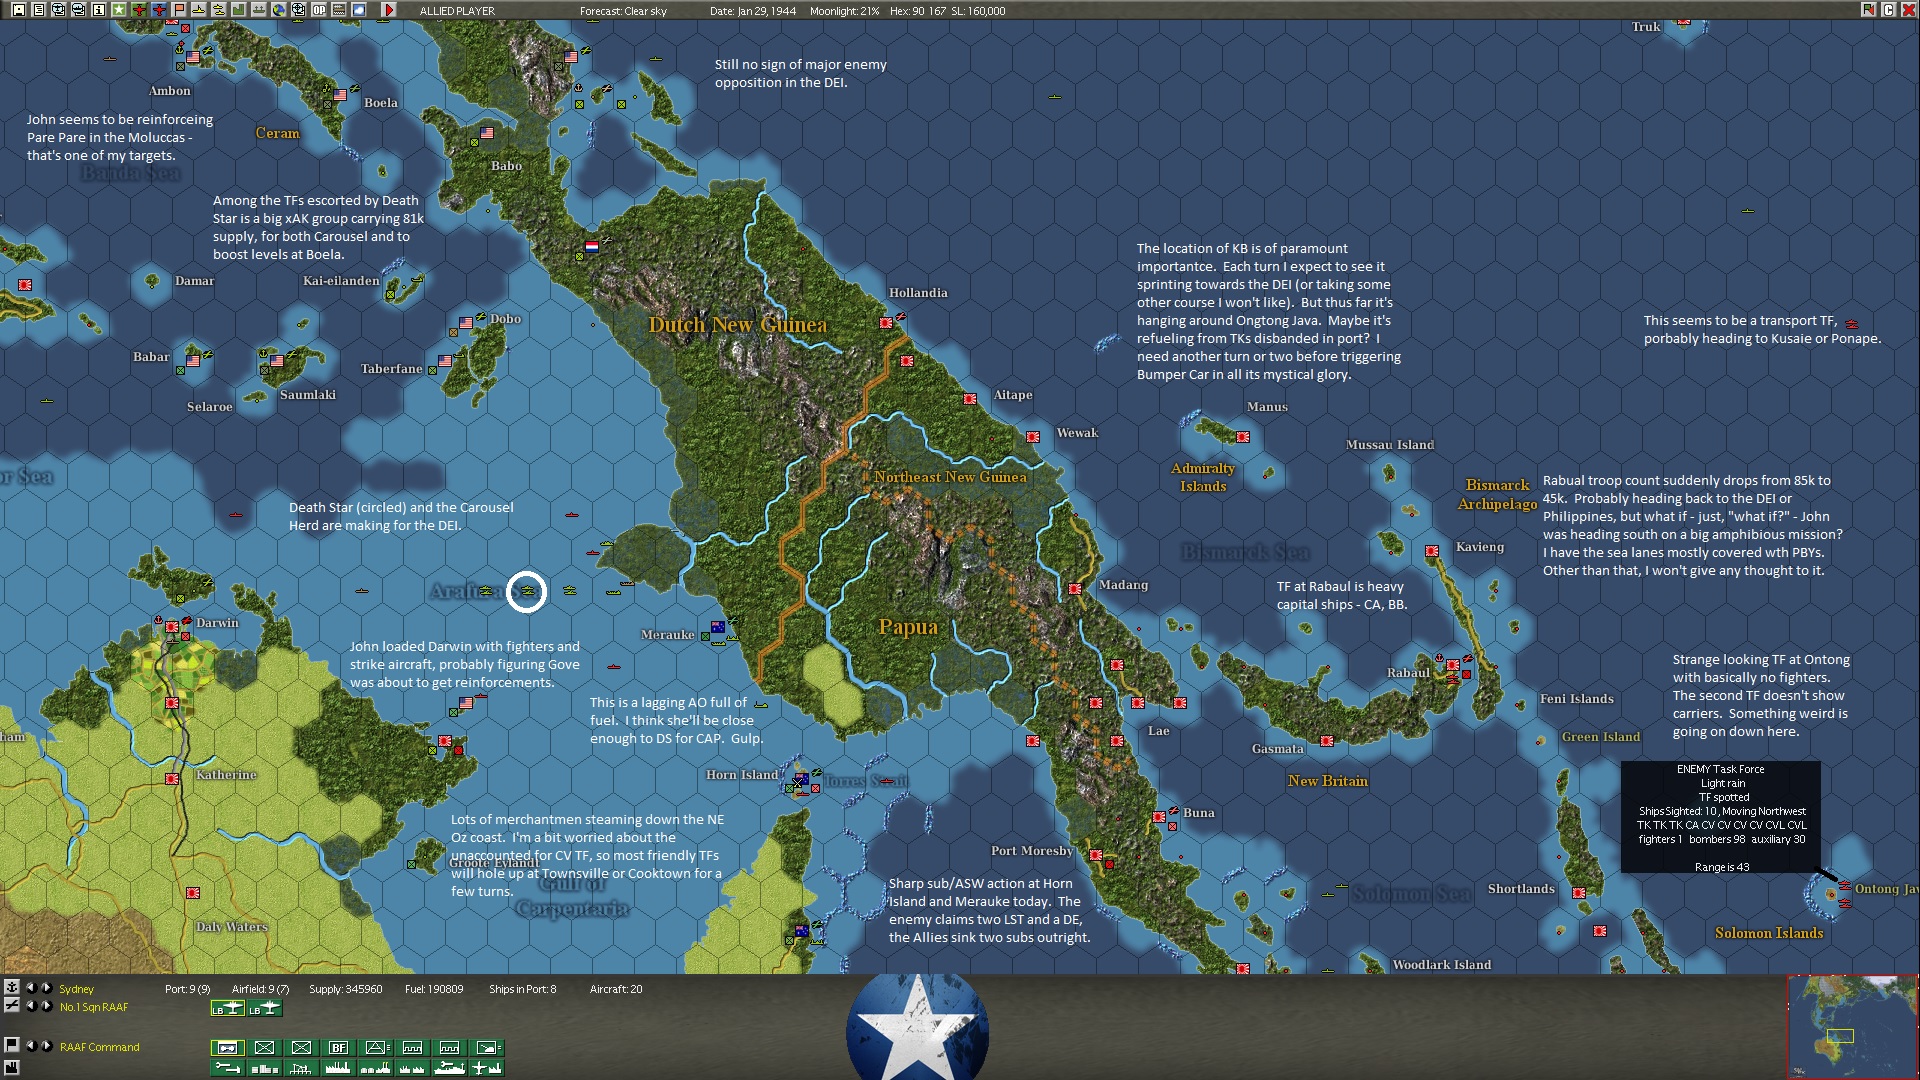Click the orange flag toolbar icon
Image resolution: width=1920 pixels, height=1080 pixels.
(179, 10)
